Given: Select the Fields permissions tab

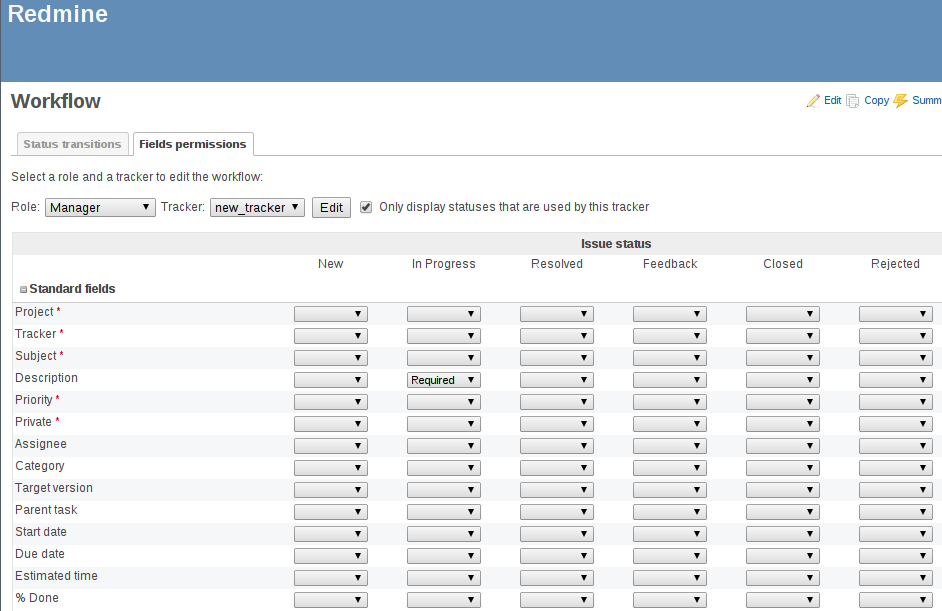Looking at the screenshot, I should coord(193,143).
